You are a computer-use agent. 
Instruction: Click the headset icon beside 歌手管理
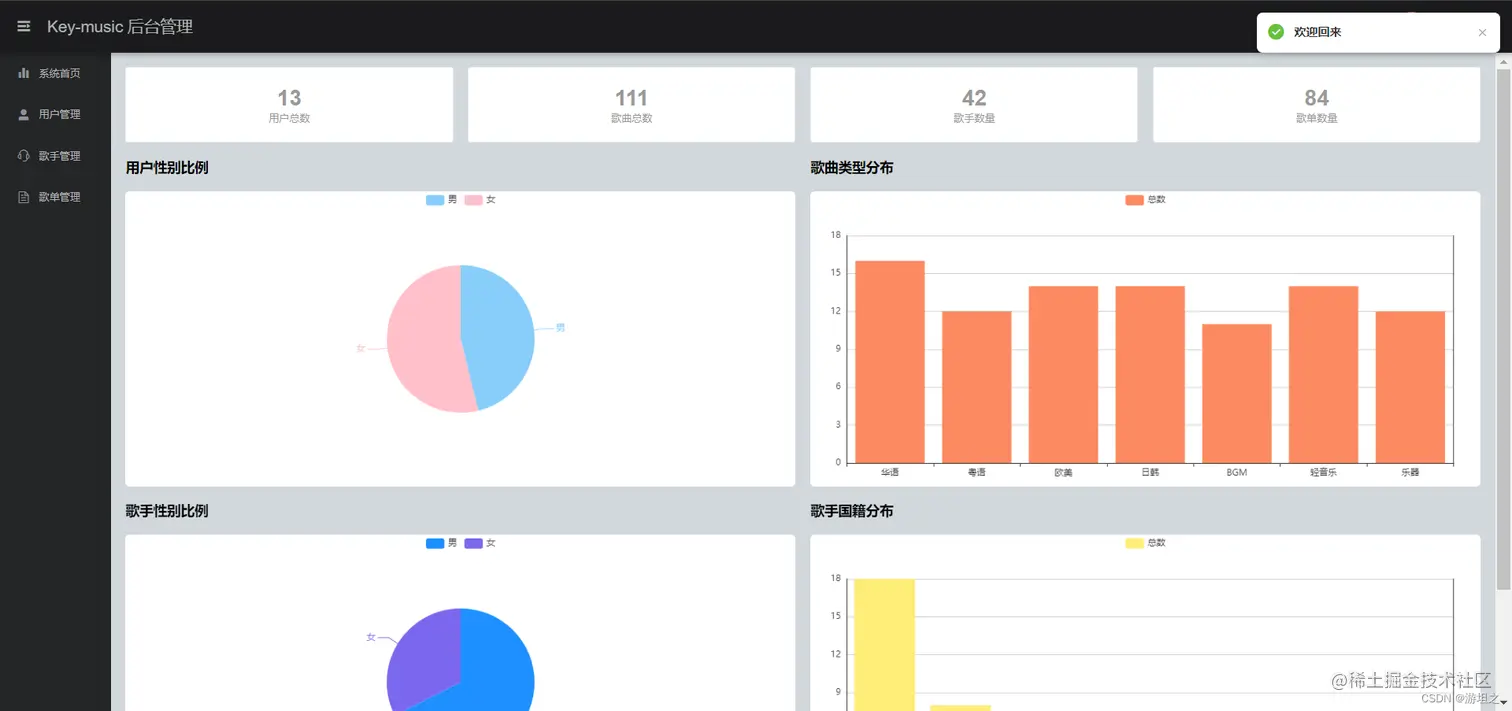point(24,156)
